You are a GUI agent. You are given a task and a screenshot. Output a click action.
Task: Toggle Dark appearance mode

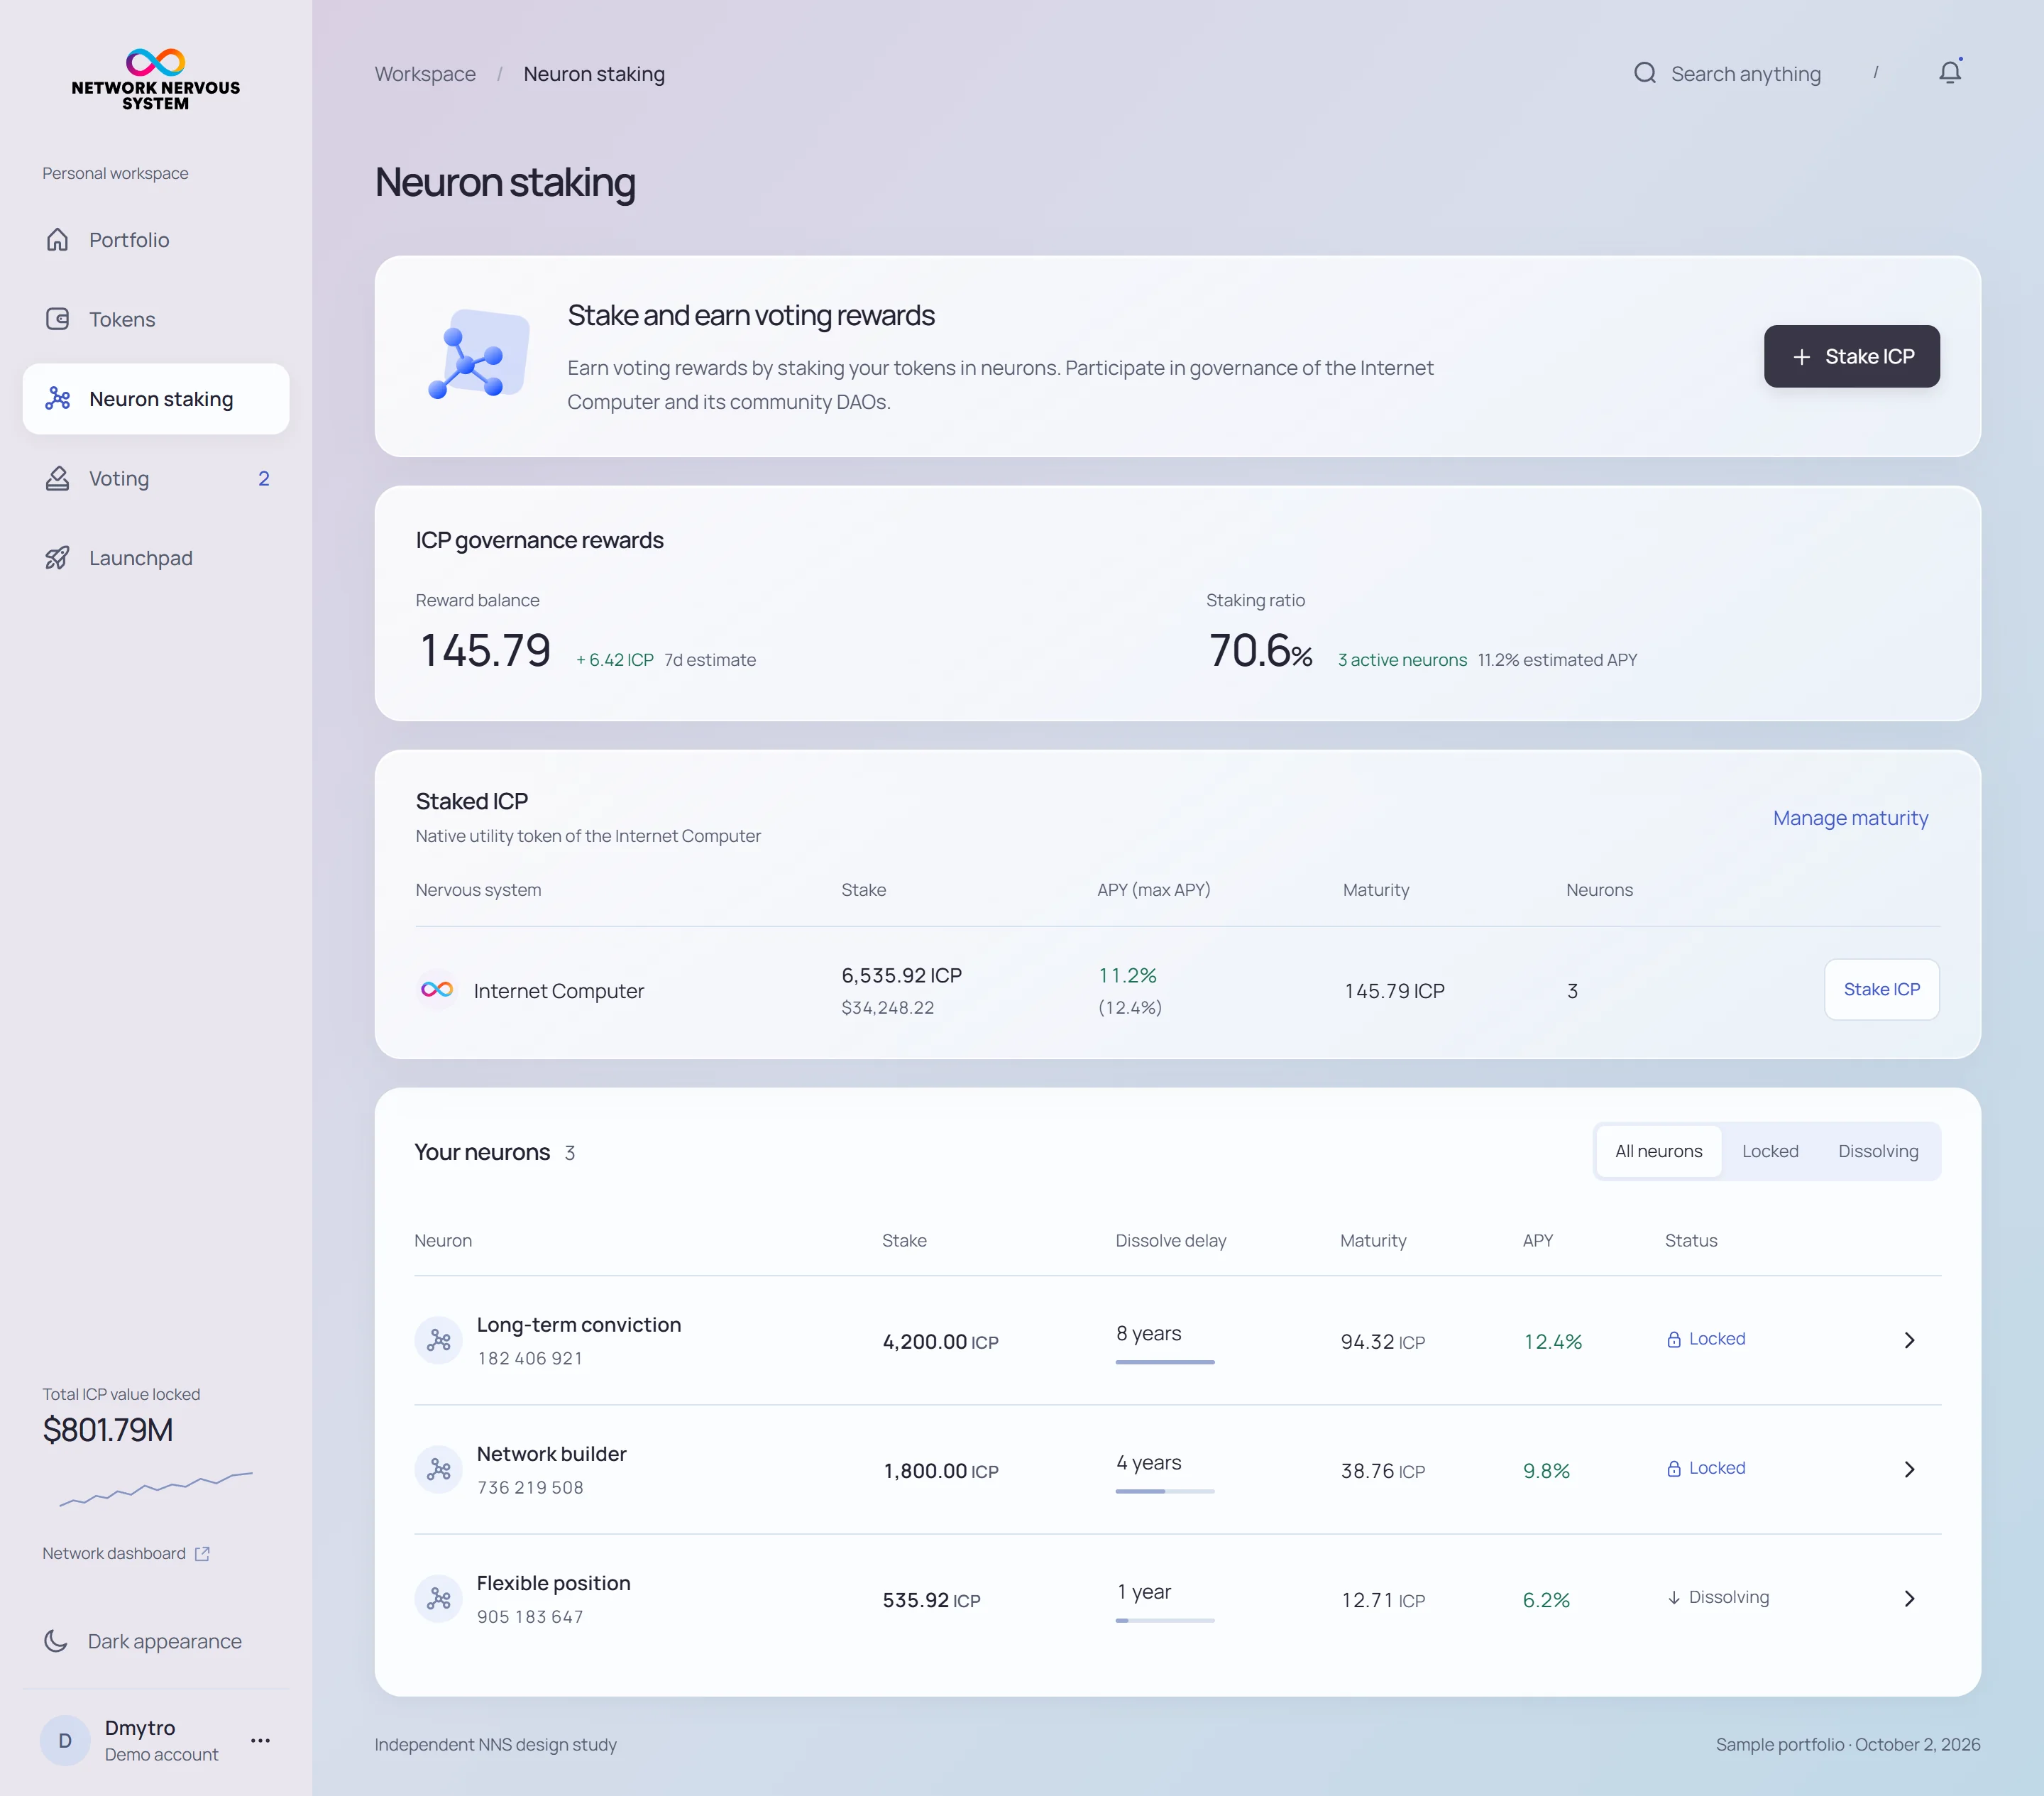[x=143, y=1641]
